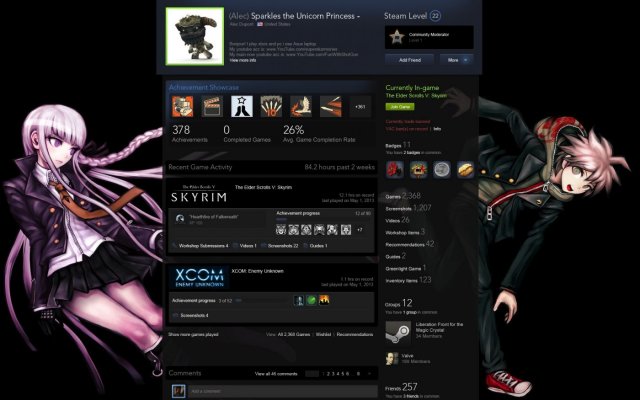Click 'View all 46 comments'
The height and width of the screenshot is (400, 640).
click(276, 373)
